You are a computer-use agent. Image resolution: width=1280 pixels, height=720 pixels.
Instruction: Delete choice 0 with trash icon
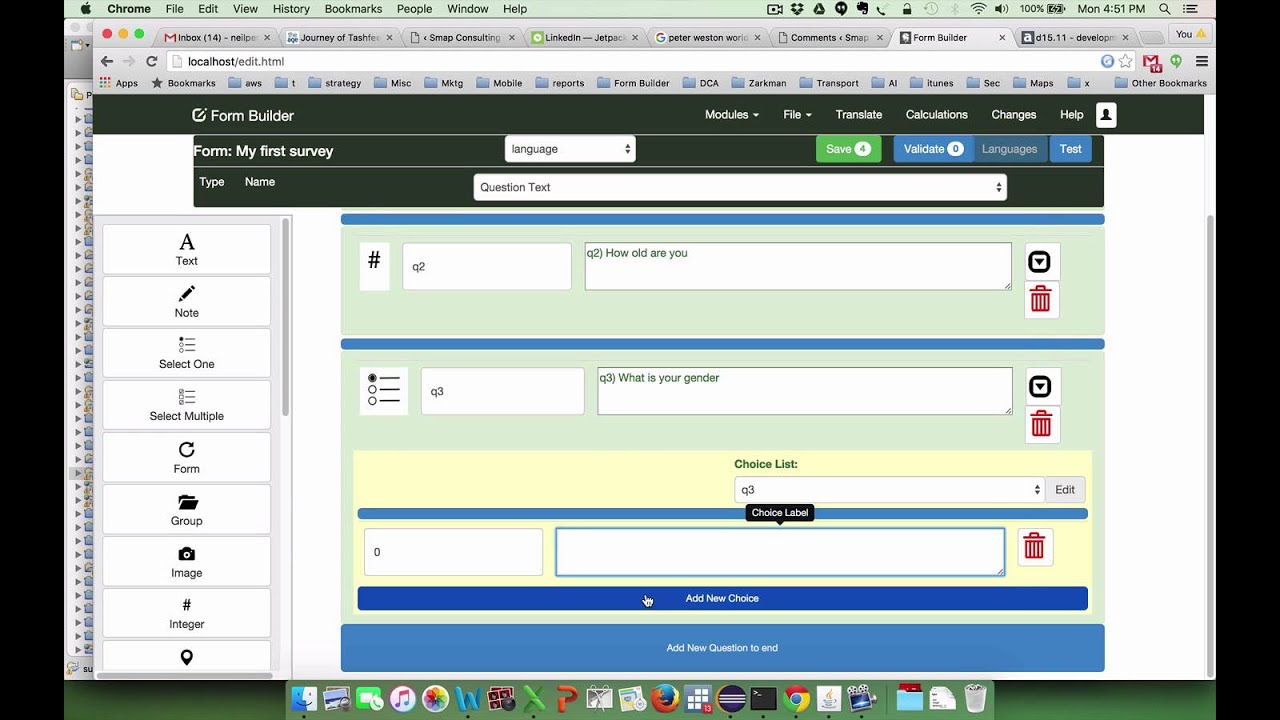(x=1034, y=546)
